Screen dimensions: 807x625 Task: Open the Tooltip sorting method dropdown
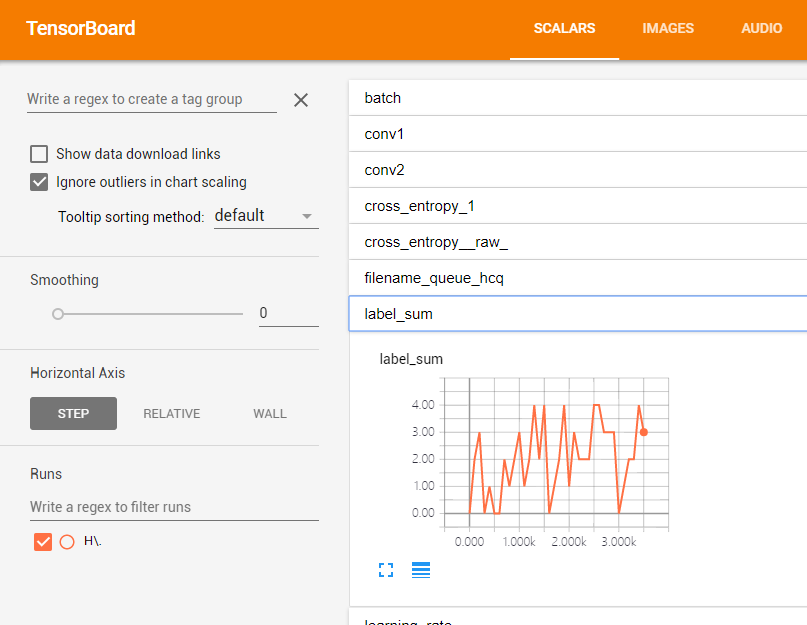click(x=266, y=216)
